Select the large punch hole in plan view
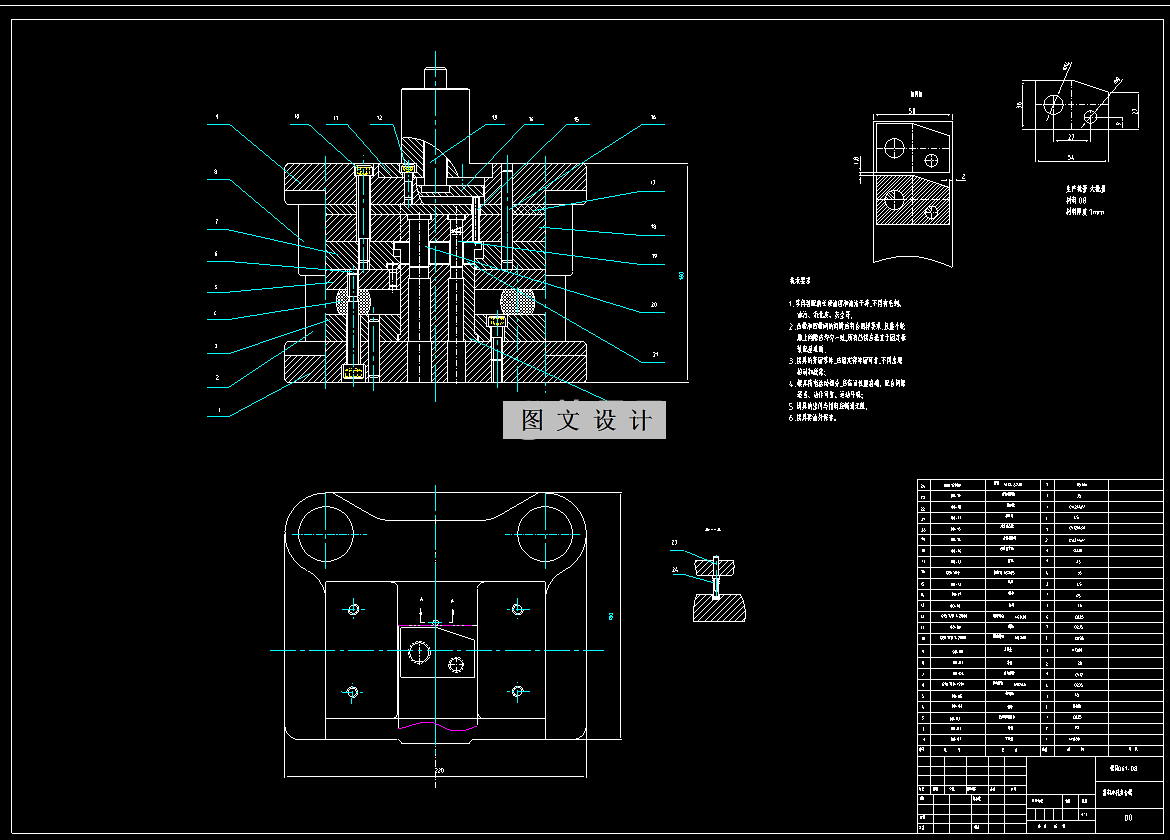The height and width of the screenshot is (840, 1170). coord(419,652)
